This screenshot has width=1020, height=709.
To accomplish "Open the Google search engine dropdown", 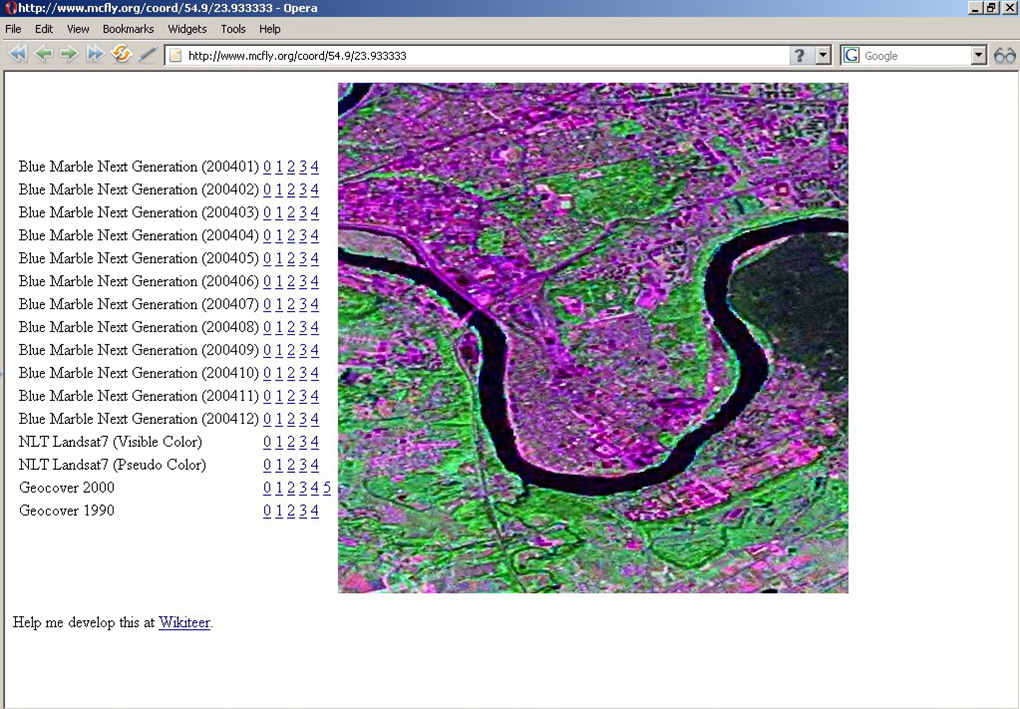I will (x=979, y=56).
